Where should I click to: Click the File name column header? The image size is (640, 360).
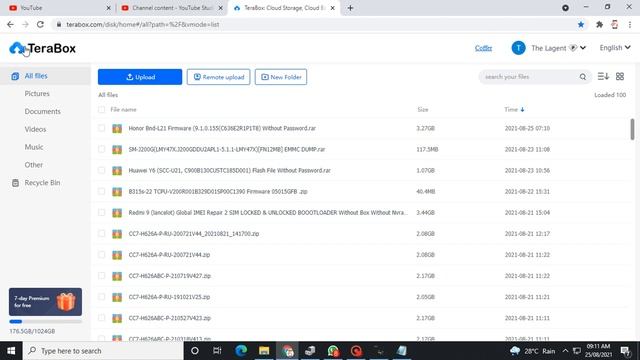tap(123, 109)
